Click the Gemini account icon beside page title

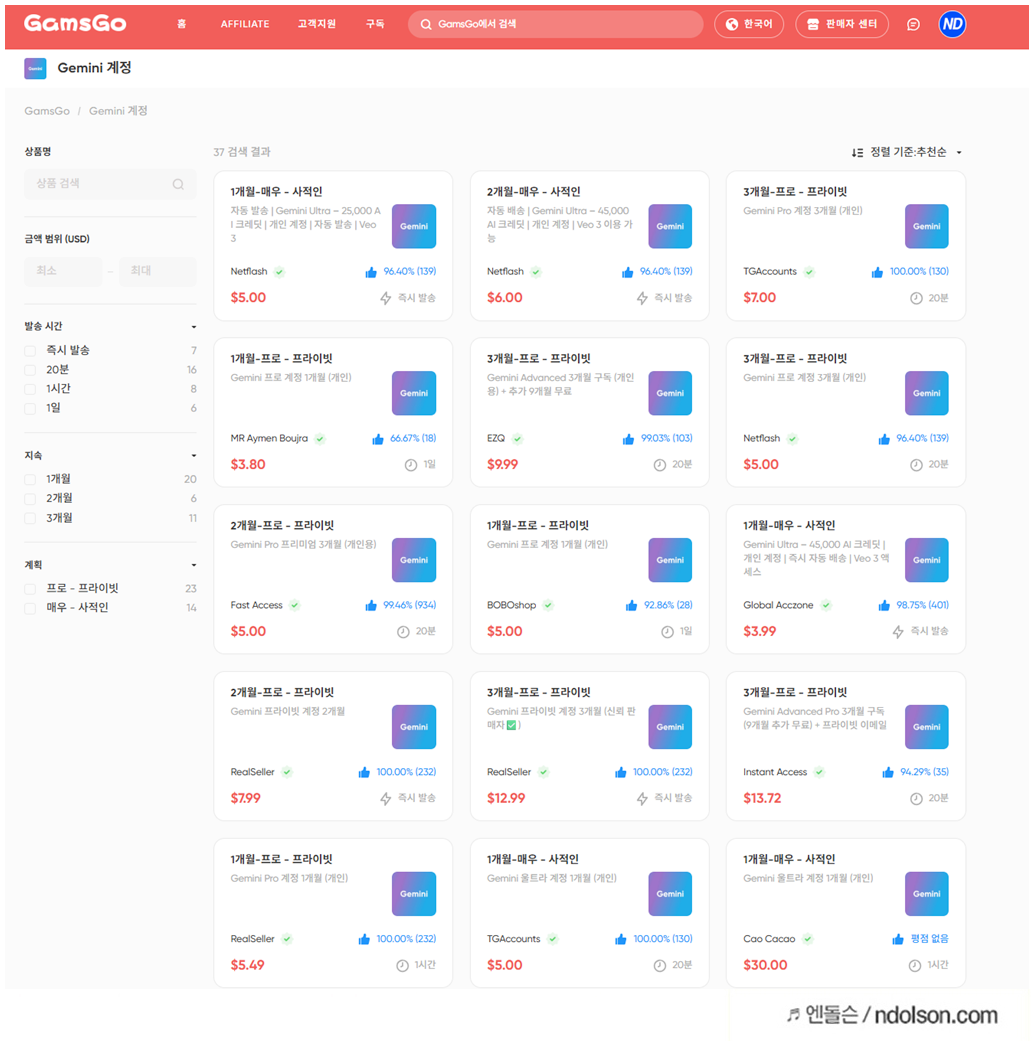click(35, 68)
